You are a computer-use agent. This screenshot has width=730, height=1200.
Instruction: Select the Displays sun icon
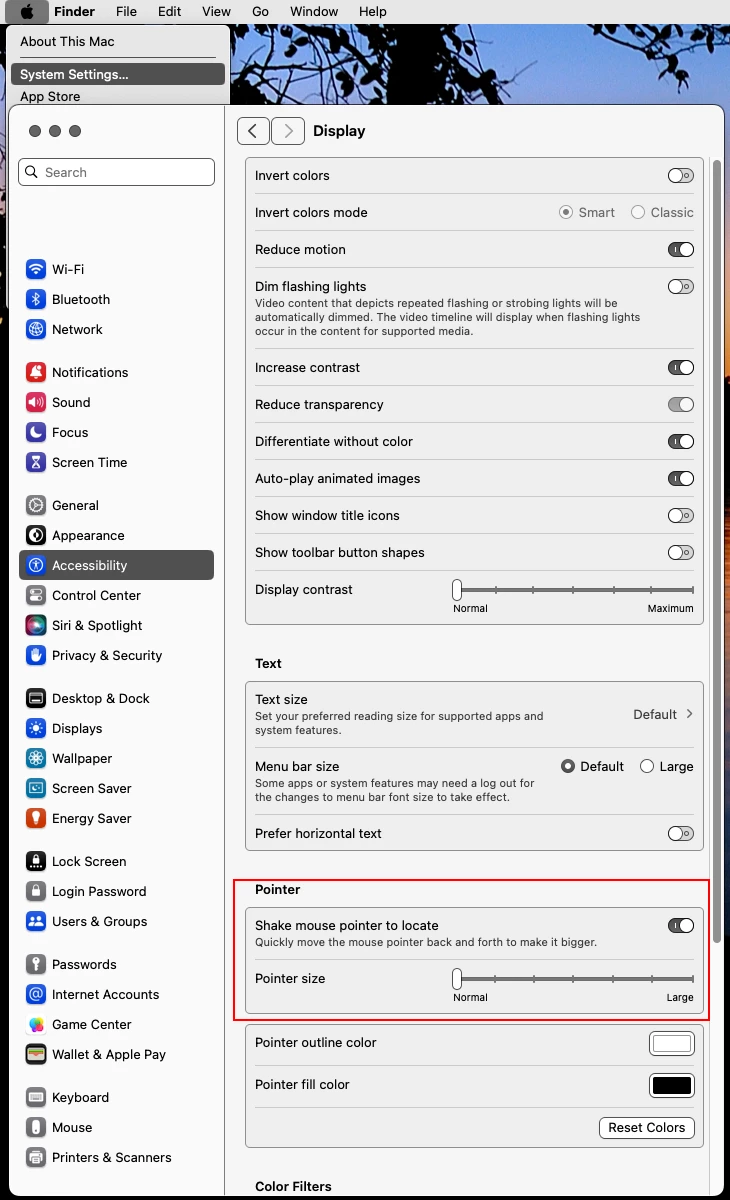[36, 728]
